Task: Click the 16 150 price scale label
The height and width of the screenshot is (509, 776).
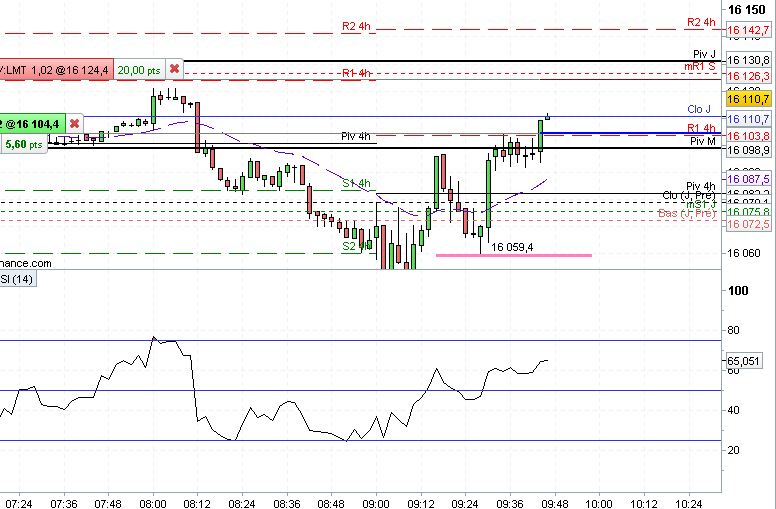Action: tap(747, 9)
